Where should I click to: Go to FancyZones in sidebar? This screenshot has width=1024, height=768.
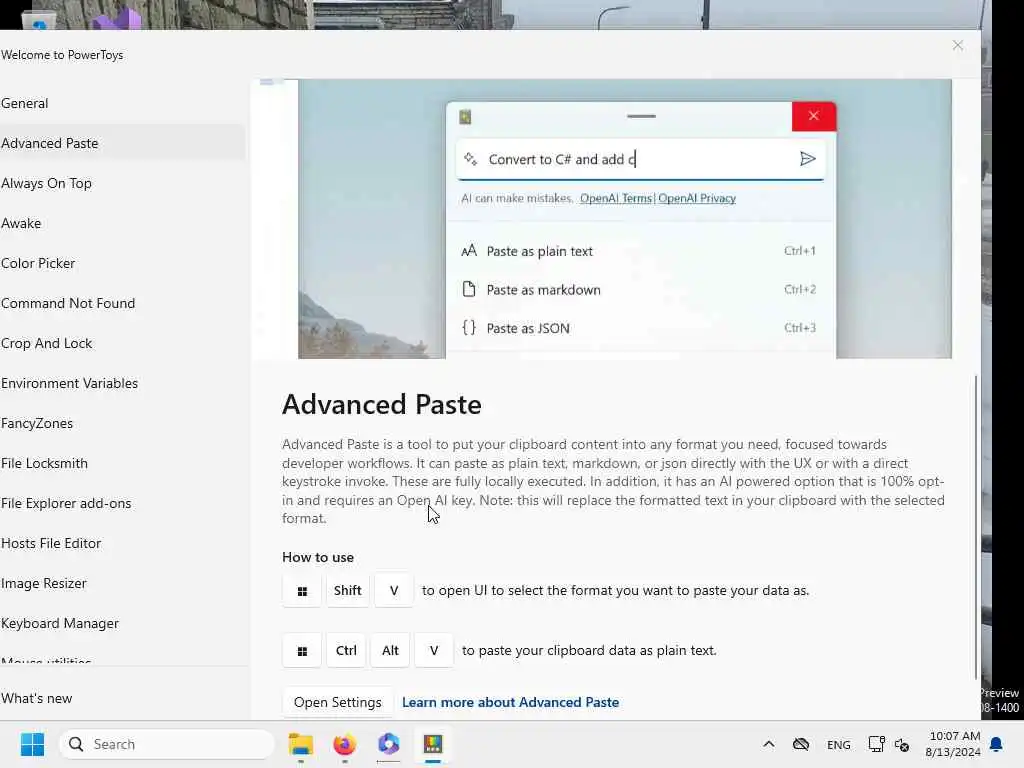[122, 423]
